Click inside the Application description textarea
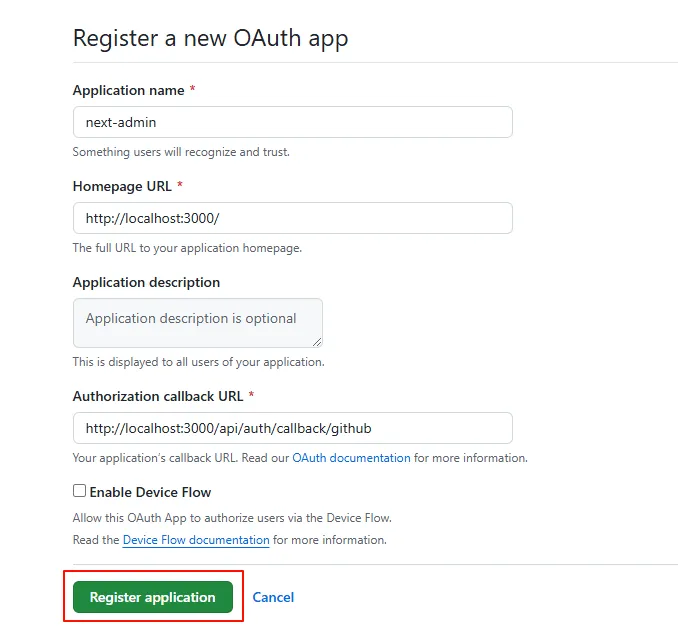The image size is (678, 644). 198,323
